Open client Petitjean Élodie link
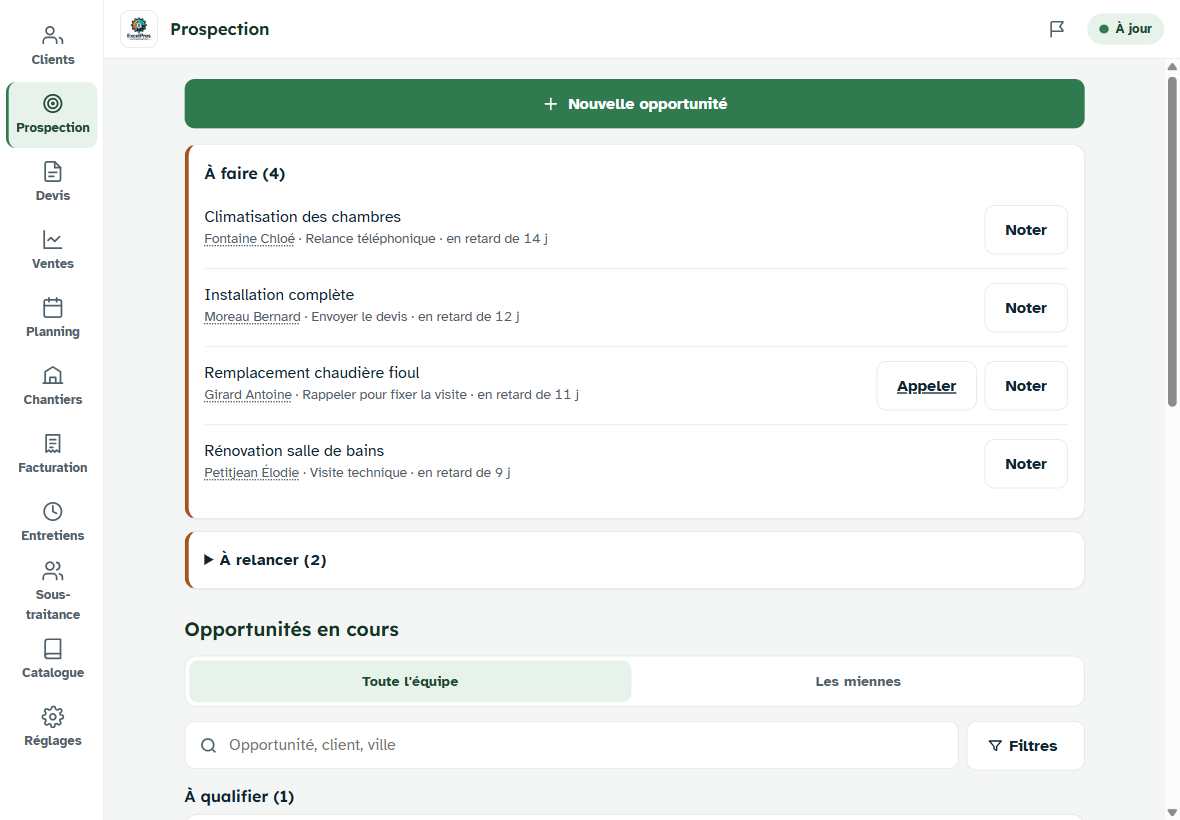This screenshot has width=1180, height=820. 251,472
